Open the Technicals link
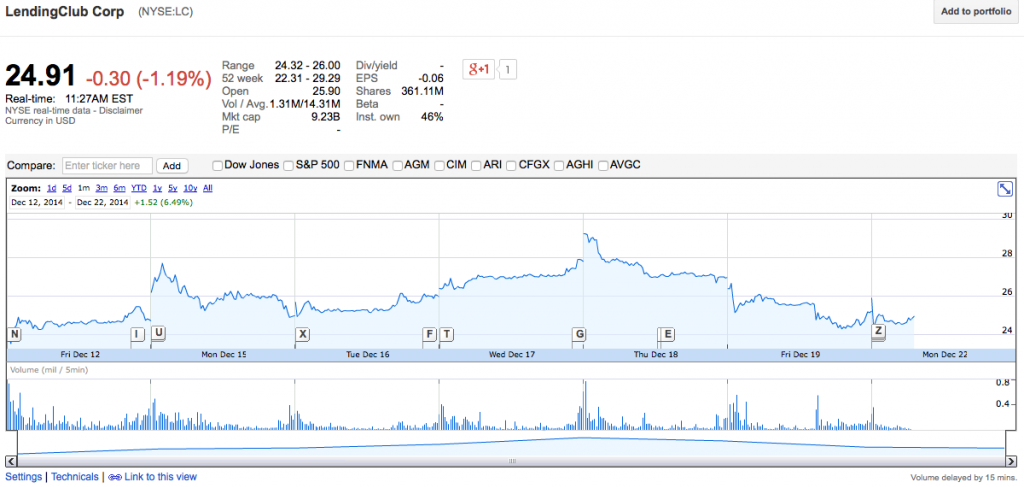The image size is (1024, 487). (75, 477)
